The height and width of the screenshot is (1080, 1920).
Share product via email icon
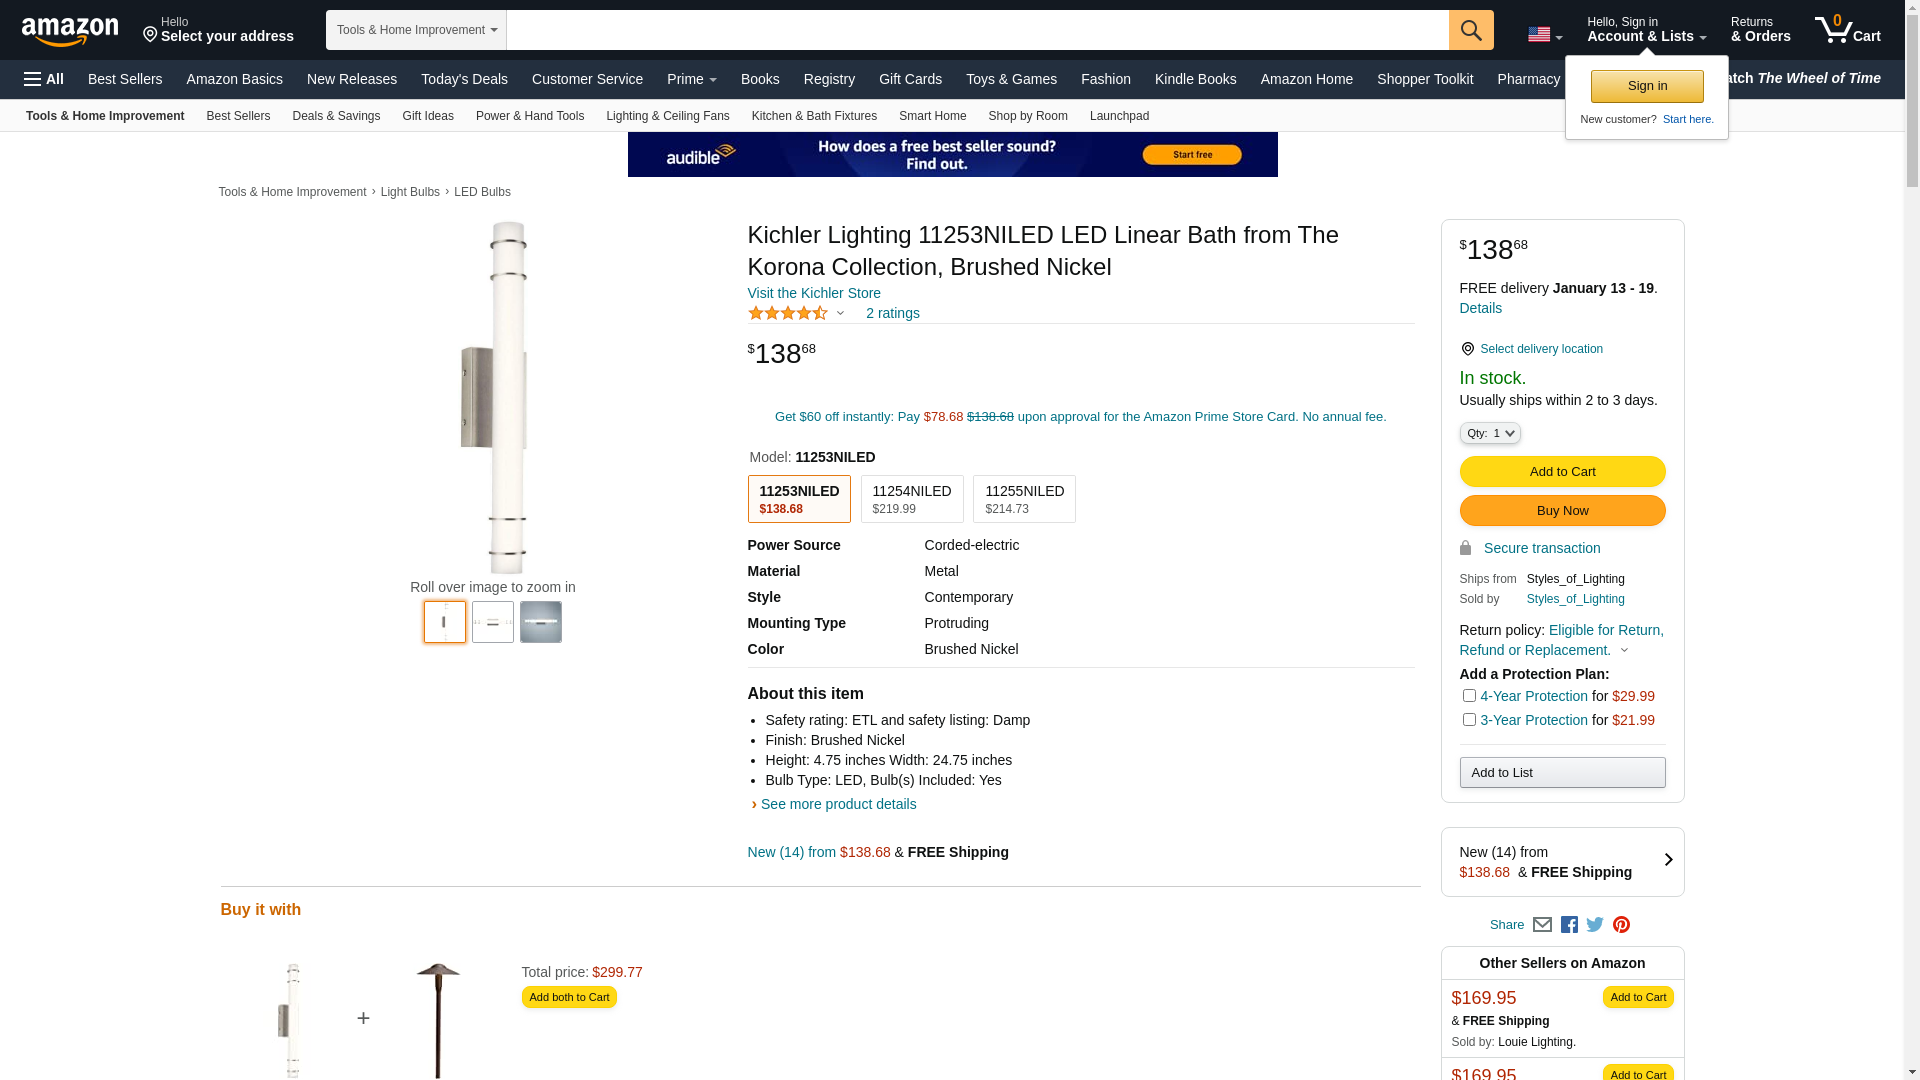[x=1542, y=925]
